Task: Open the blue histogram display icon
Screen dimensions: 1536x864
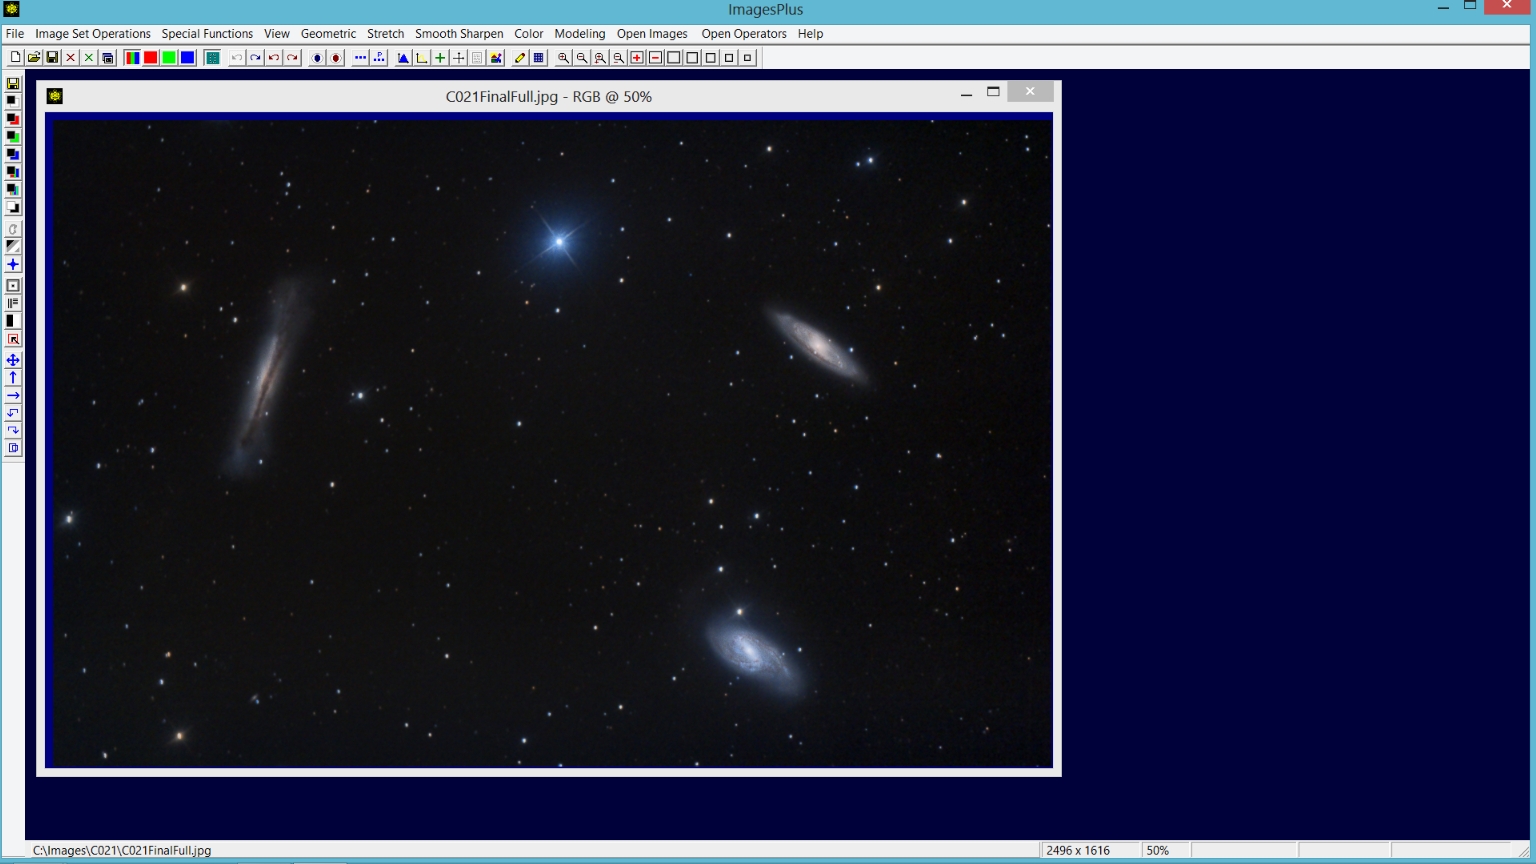Action: [x=403, y=58]
